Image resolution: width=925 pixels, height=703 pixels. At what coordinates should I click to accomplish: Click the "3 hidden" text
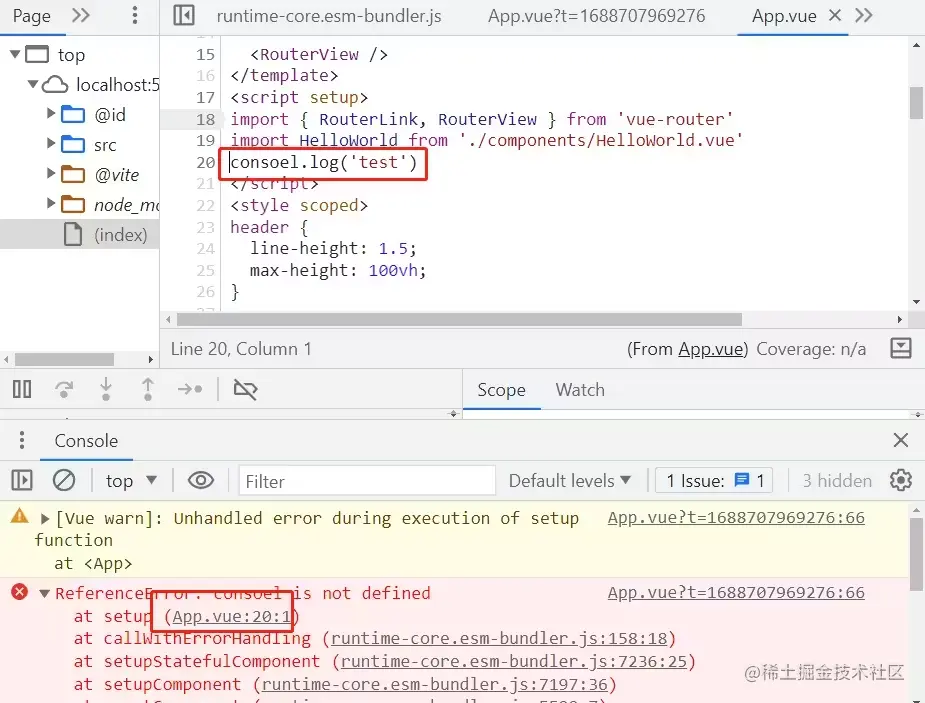pos(837,481)
